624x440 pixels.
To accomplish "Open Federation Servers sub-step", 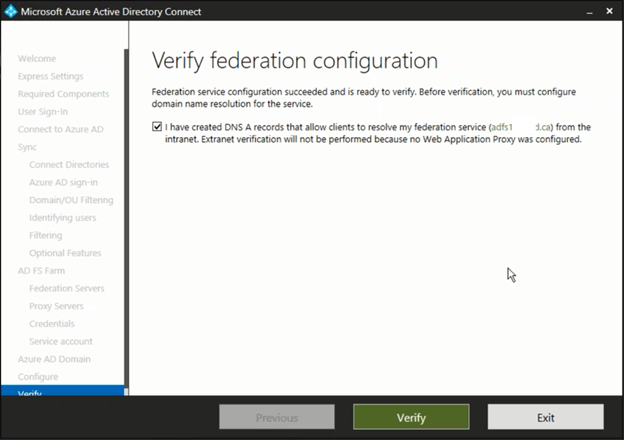I will (x=67, y=288).
